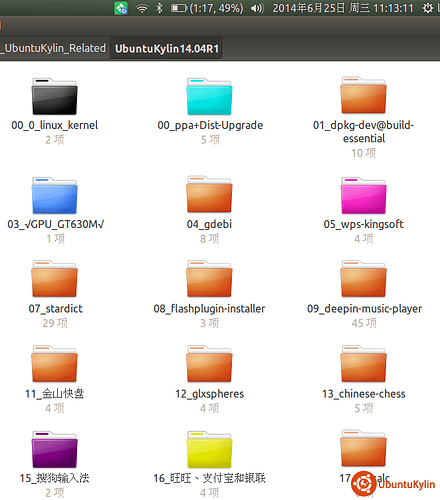Viewport: 440px width, 500px height.
Task: Open the 07_stardict folder icon
Action: point(55,279)
